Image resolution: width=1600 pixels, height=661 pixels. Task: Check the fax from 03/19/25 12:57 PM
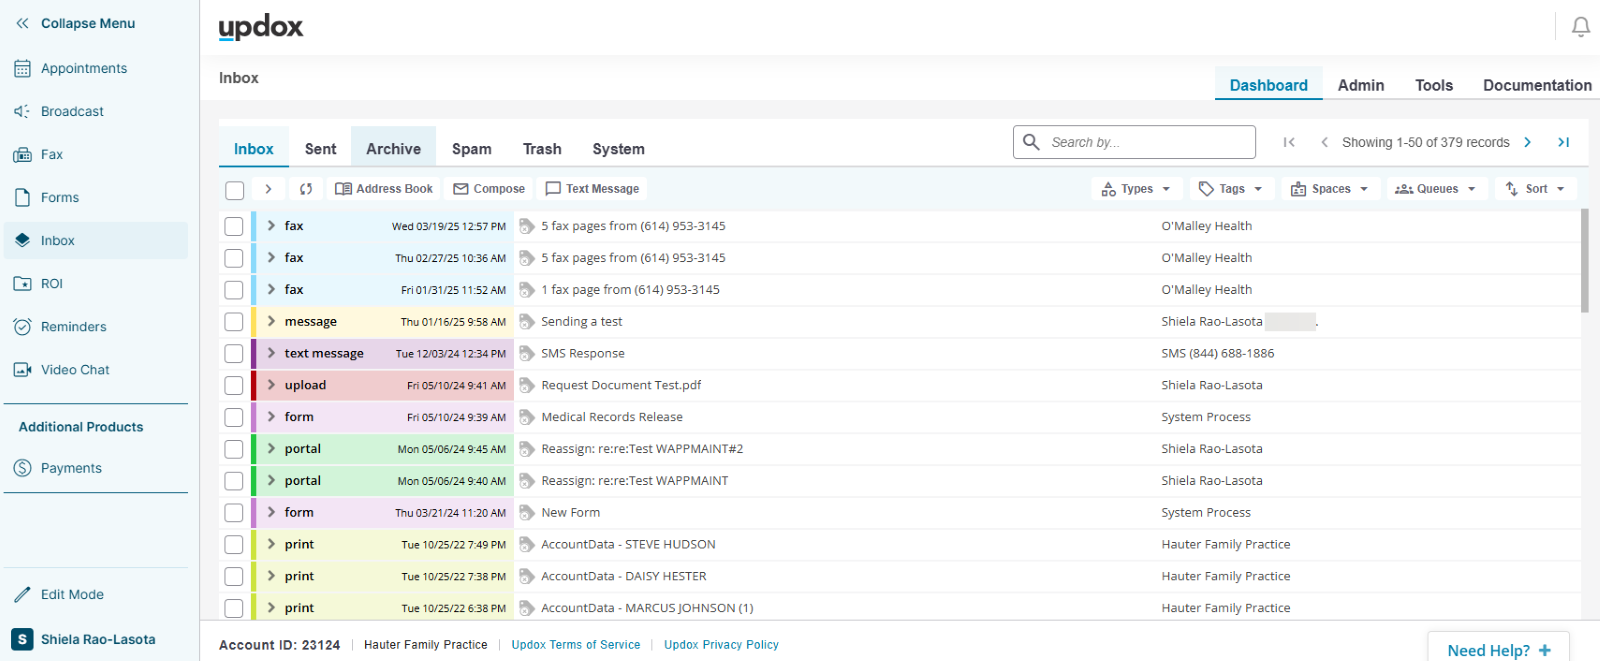point(234,226)
